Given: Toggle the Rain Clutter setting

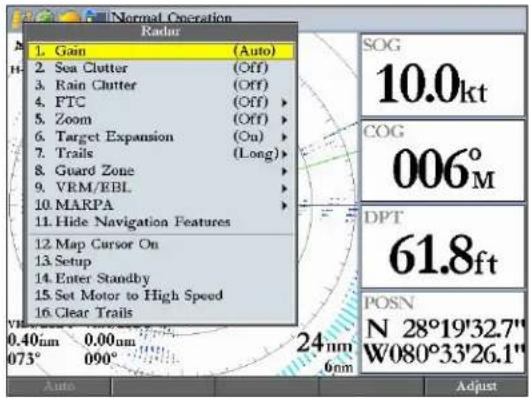Looking at the screenshot, I should click(160, 85).
